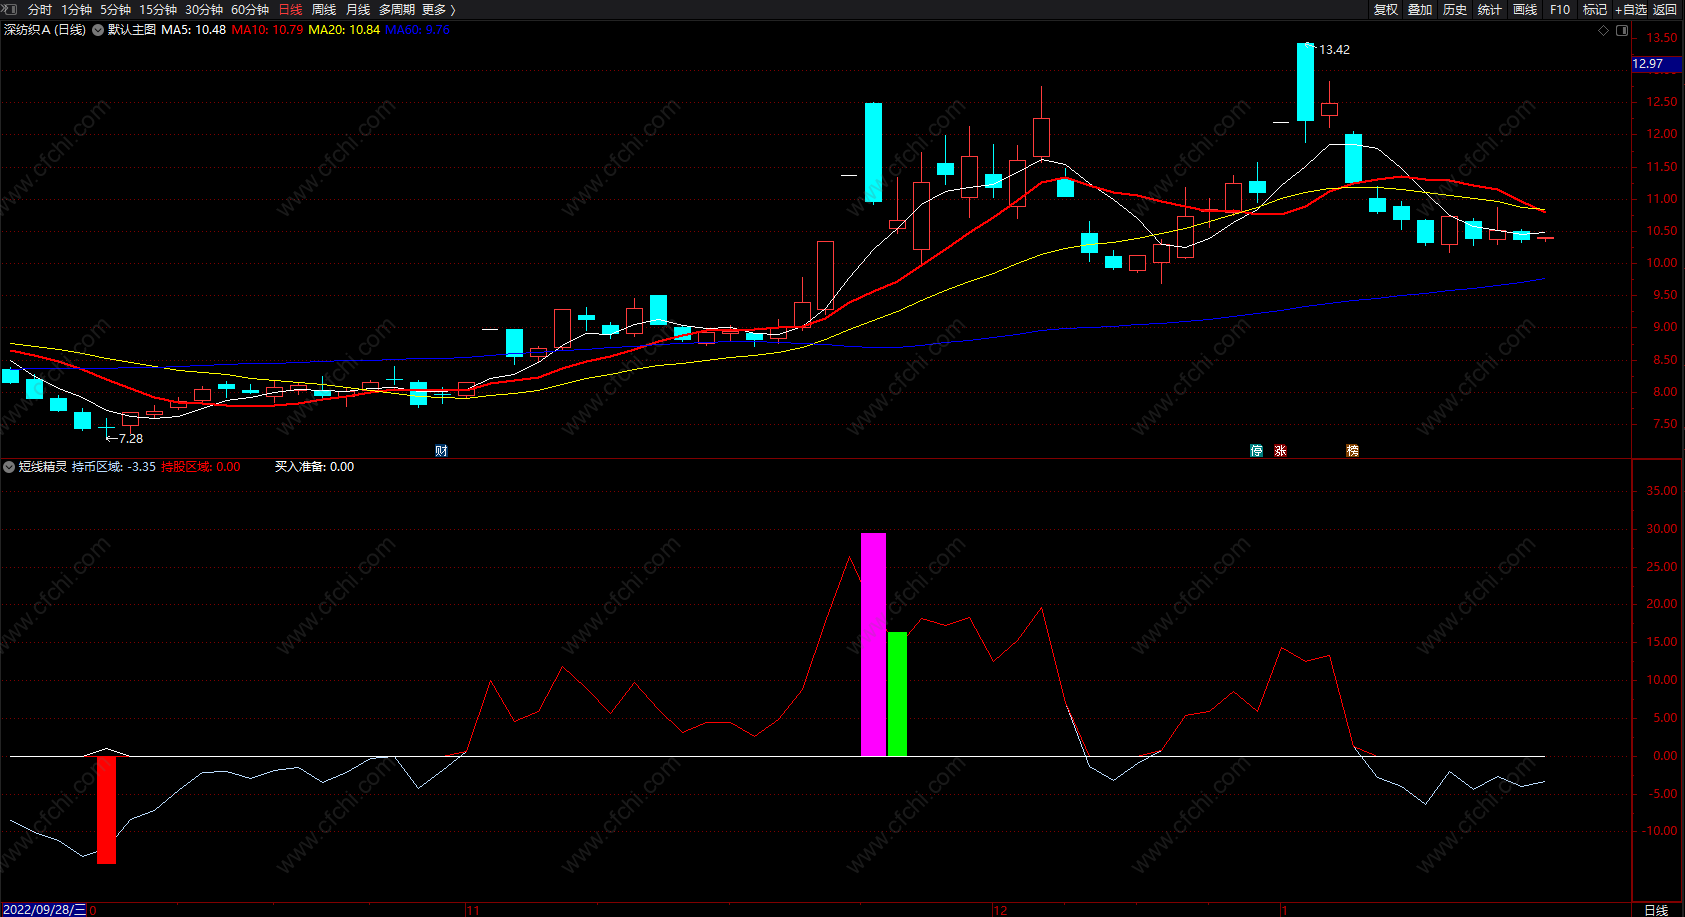Switch to the 月线 monthly chart
The height and width of the screenshot is (917, 1685).
coord(358,9)
